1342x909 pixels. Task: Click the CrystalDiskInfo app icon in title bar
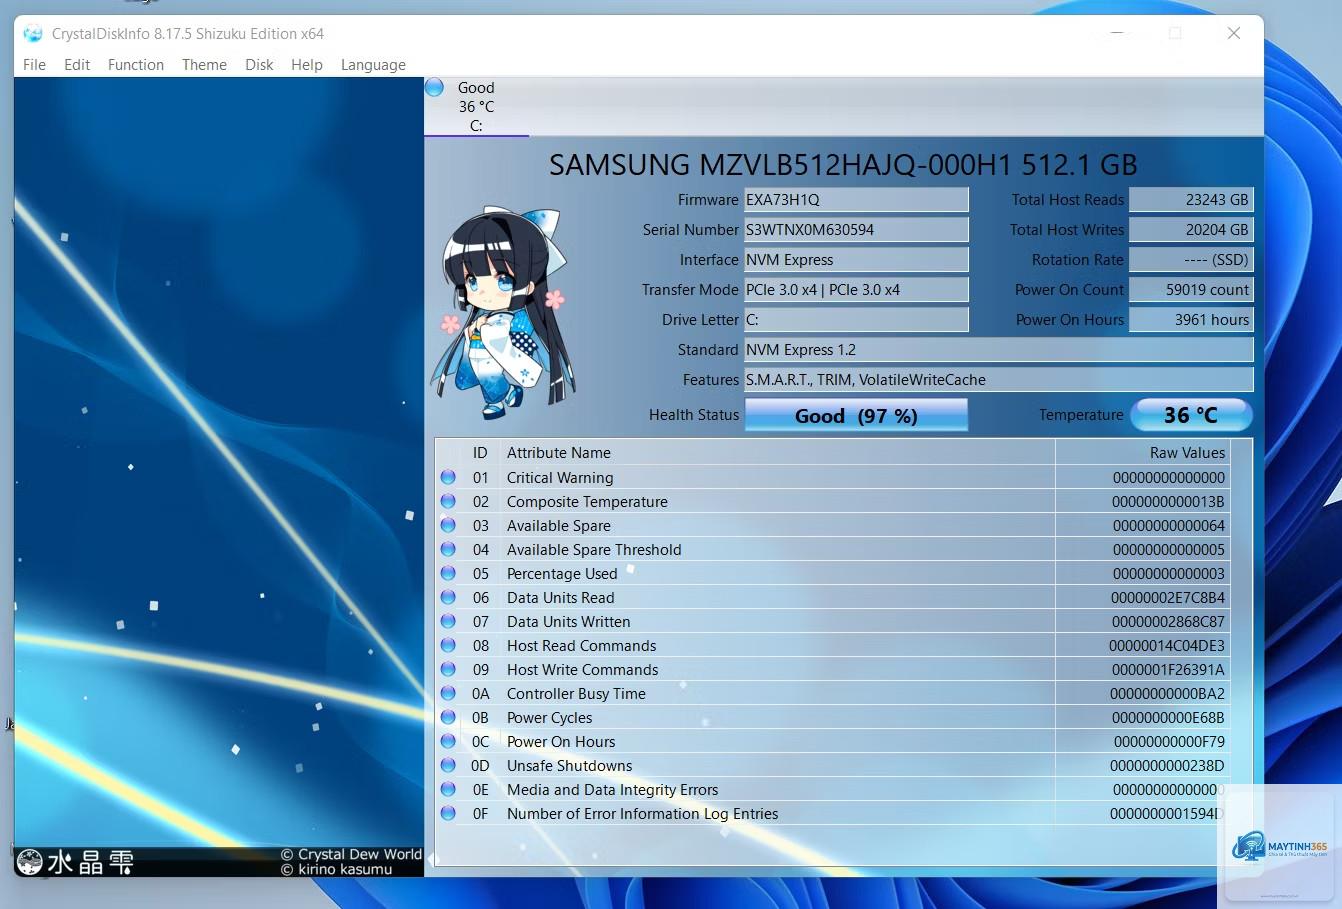(x=32, y=33)
